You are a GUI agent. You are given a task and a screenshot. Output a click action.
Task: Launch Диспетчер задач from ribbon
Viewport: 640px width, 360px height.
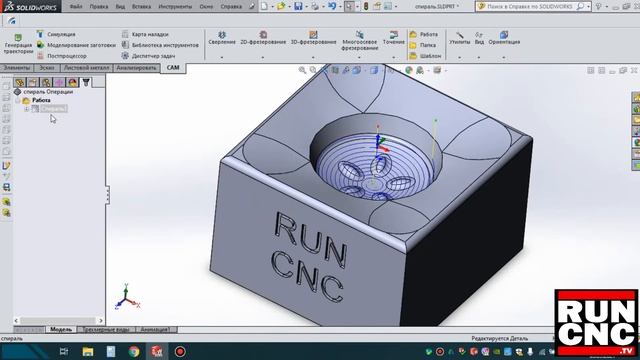click(149, 56)
